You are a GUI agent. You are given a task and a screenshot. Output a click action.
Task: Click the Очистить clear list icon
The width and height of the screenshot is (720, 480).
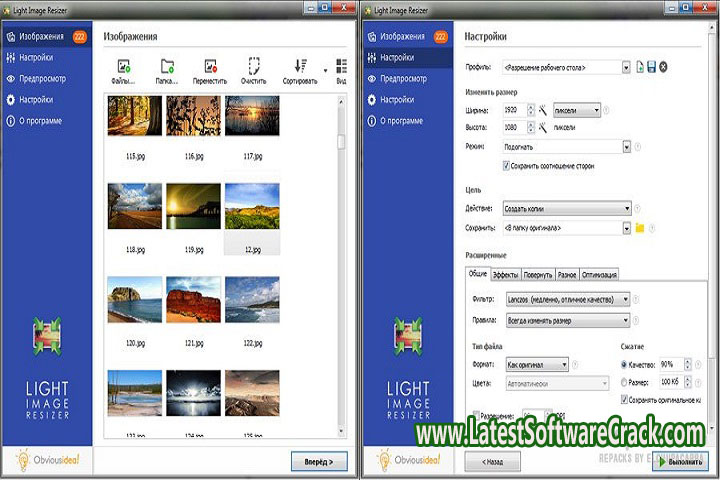tap(255, 67)
